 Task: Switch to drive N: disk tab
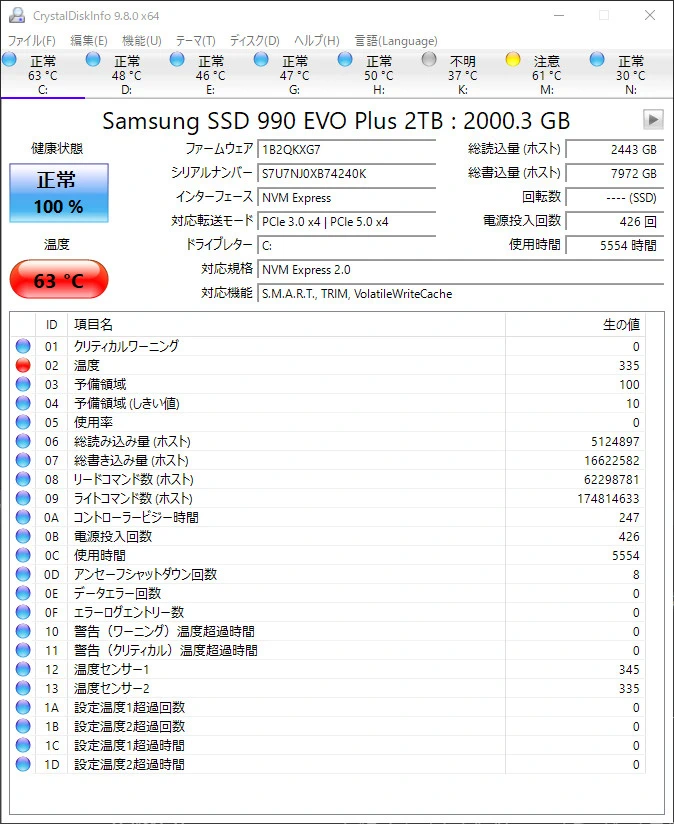tap(631, 75)
